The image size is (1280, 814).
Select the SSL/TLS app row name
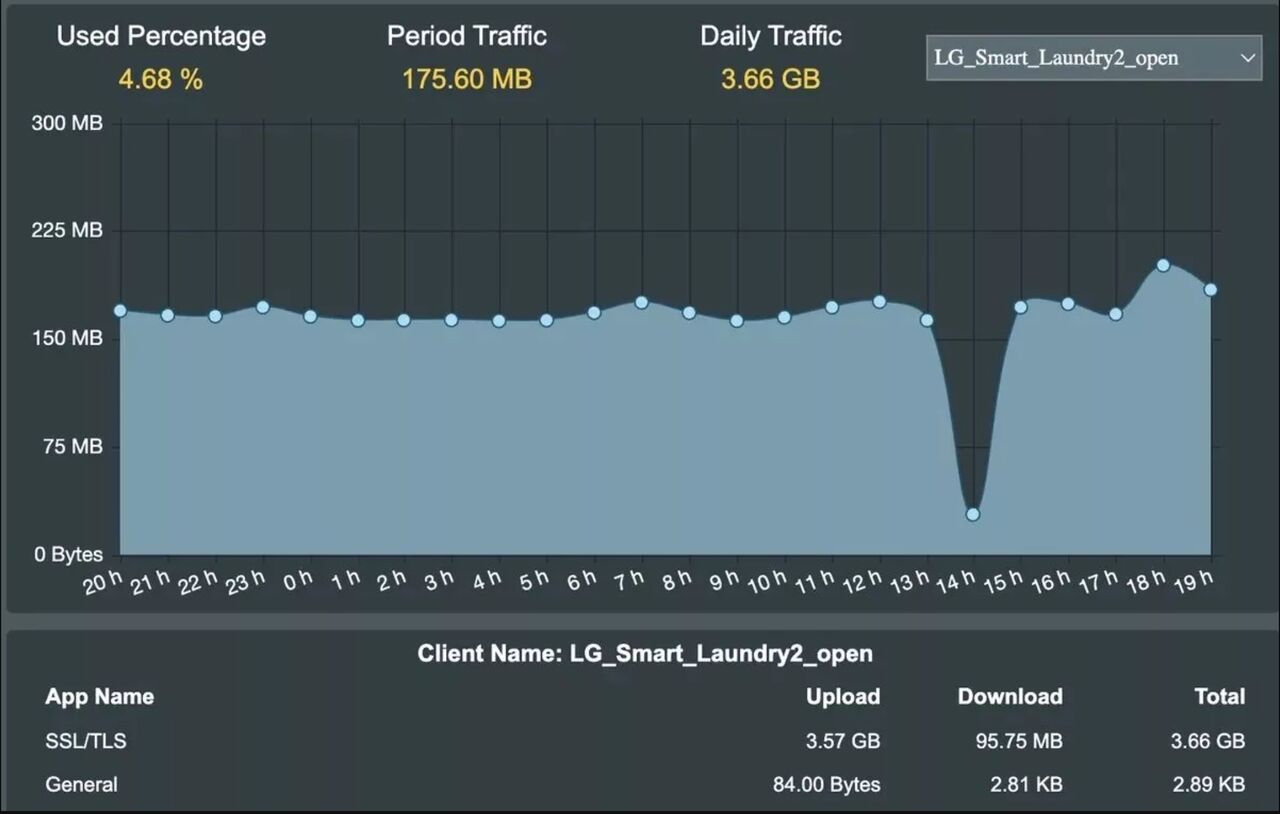pyautogui.click(x=86, y=741)
